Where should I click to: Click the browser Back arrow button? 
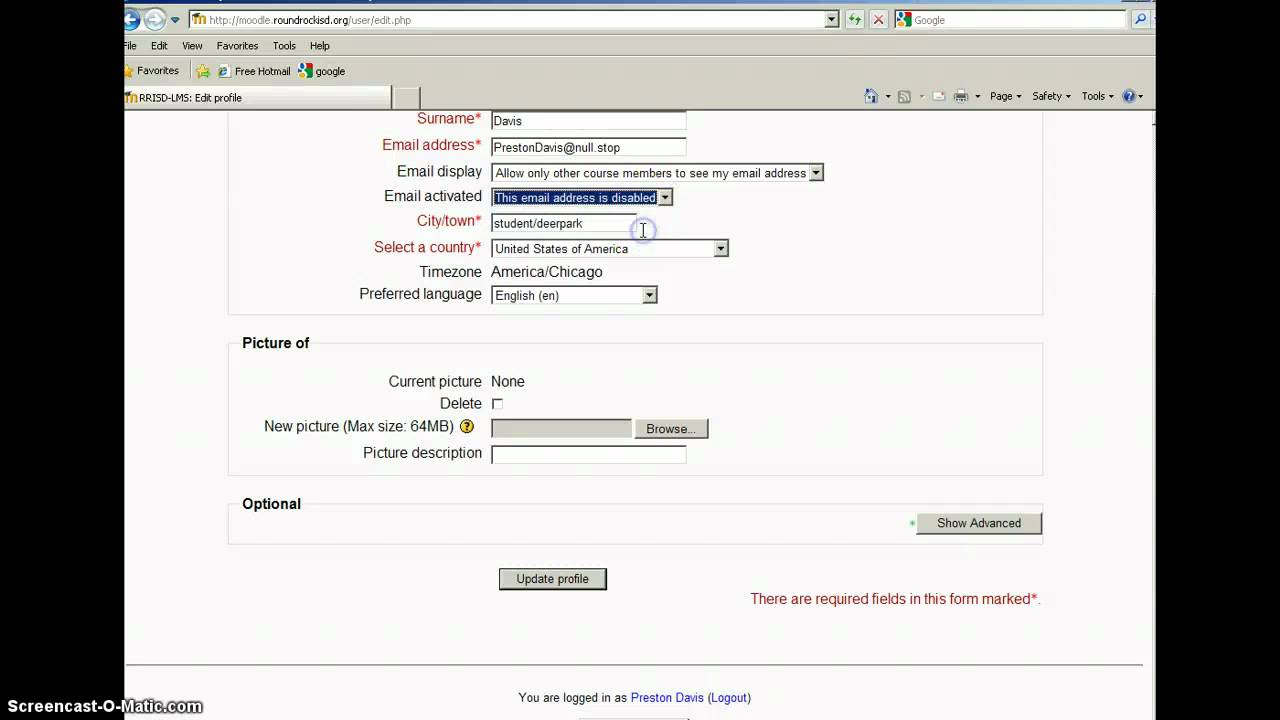pos(131,19)
